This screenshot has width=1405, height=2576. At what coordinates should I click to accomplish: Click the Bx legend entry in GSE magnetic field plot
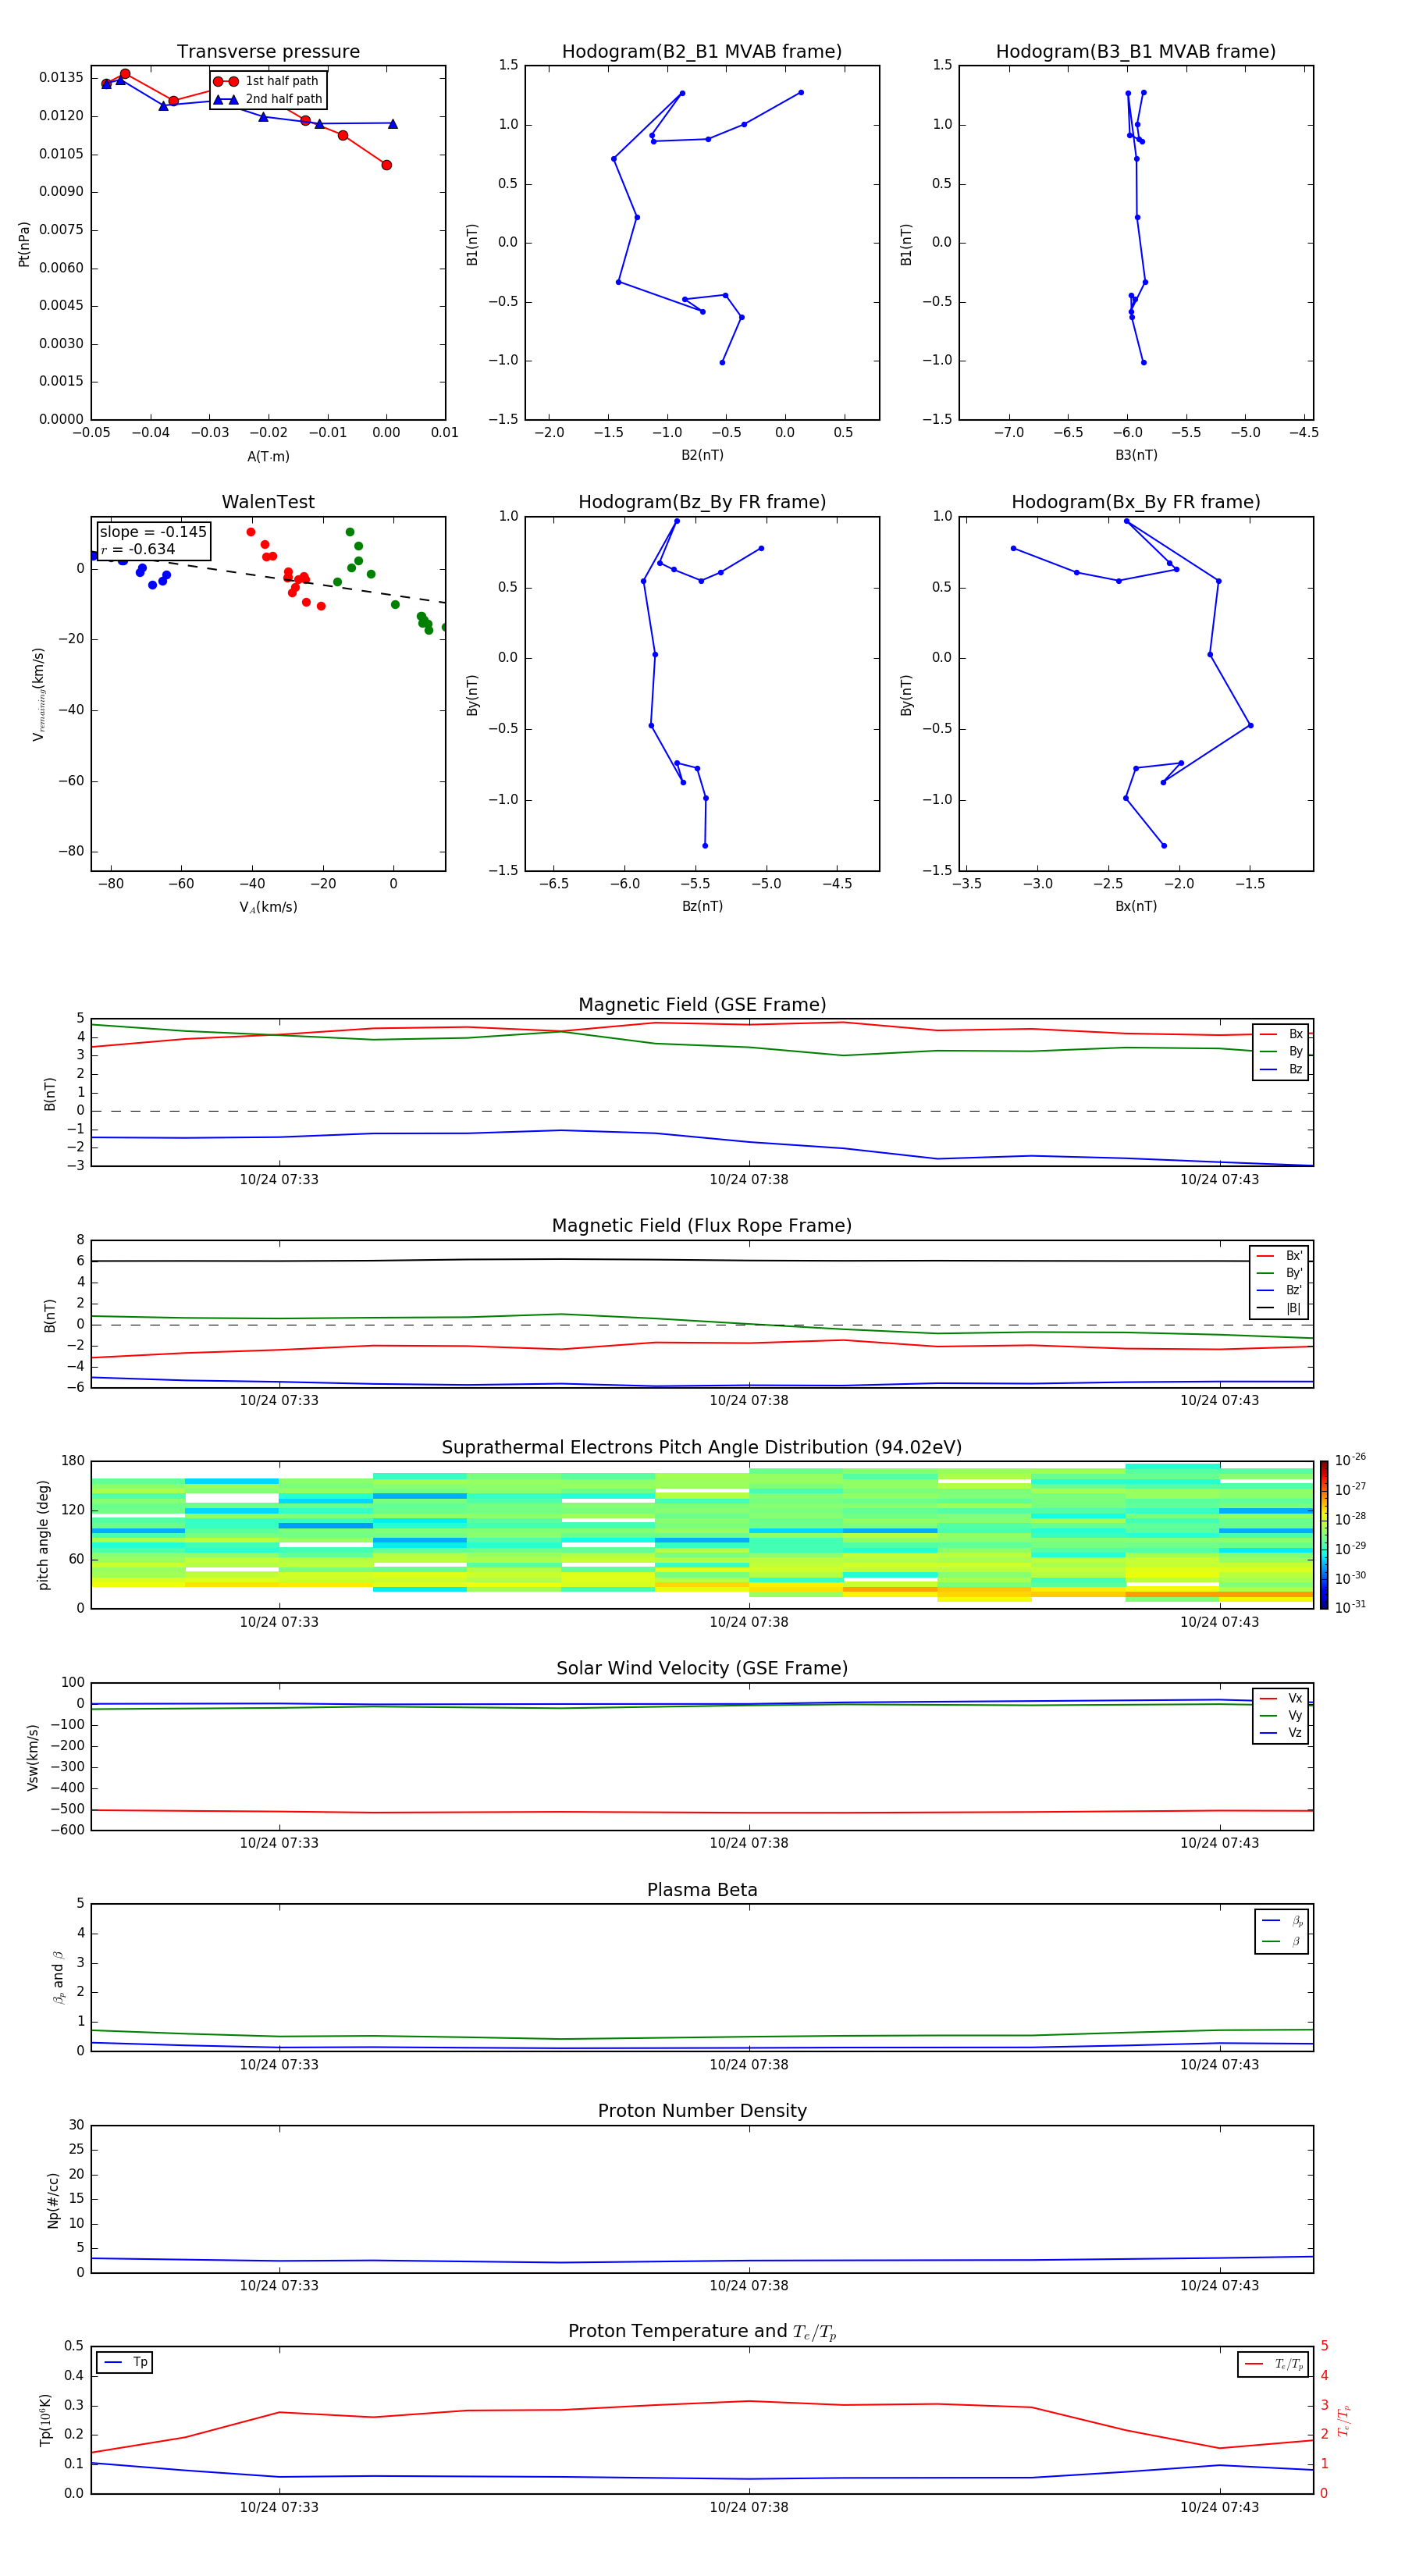coord(1281,1034)
